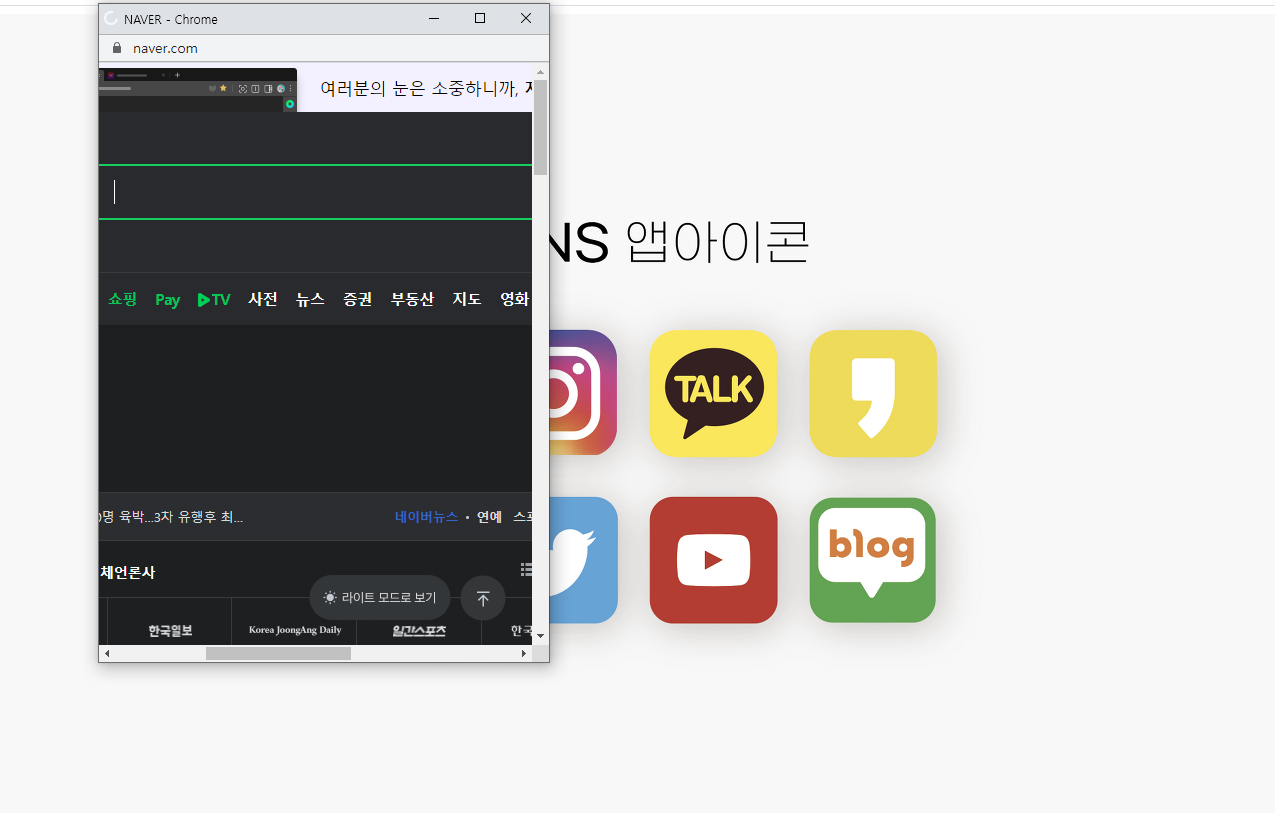Minimize the NAVER Chrome window

[x=434, y=18]
